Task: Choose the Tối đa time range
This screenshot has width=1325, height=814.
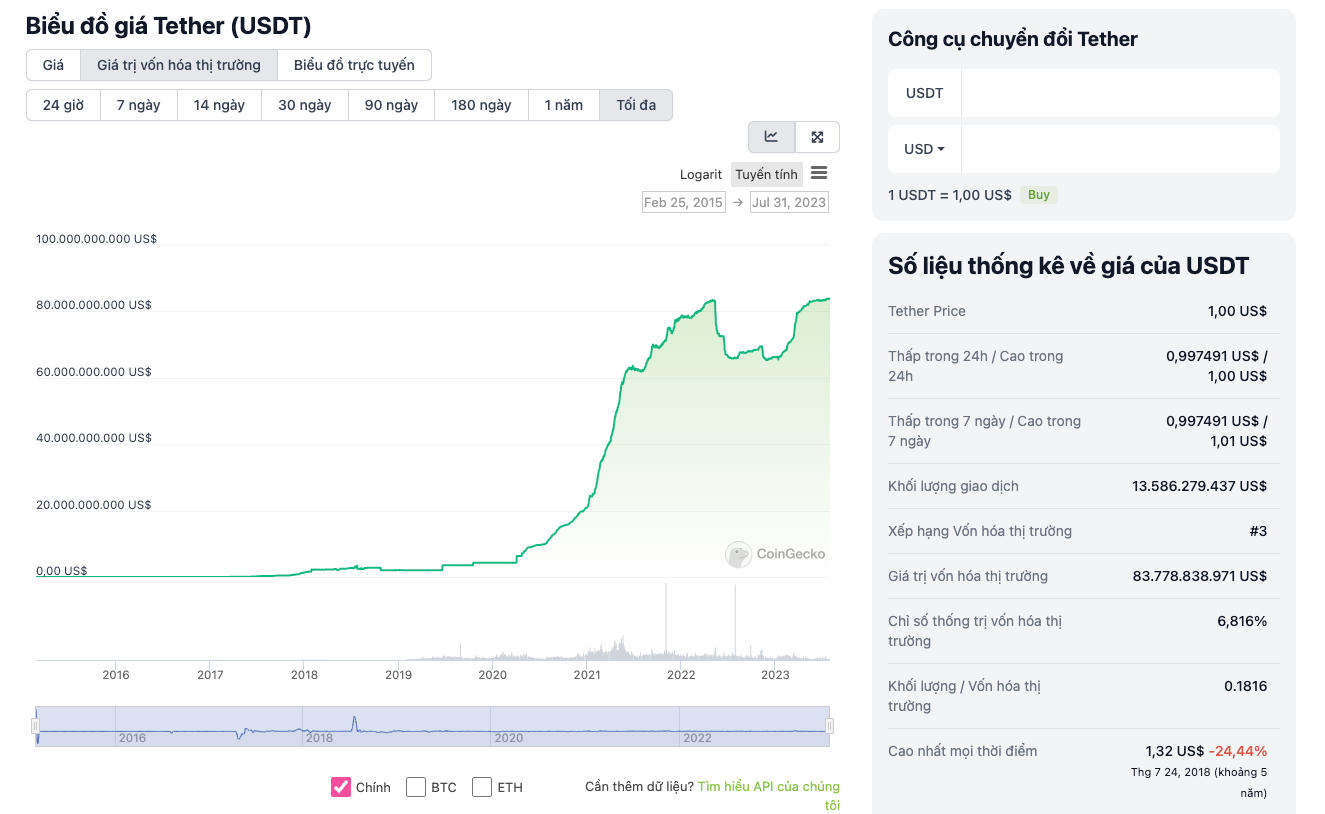Action: pyautogui.click(x=636, y=105)
